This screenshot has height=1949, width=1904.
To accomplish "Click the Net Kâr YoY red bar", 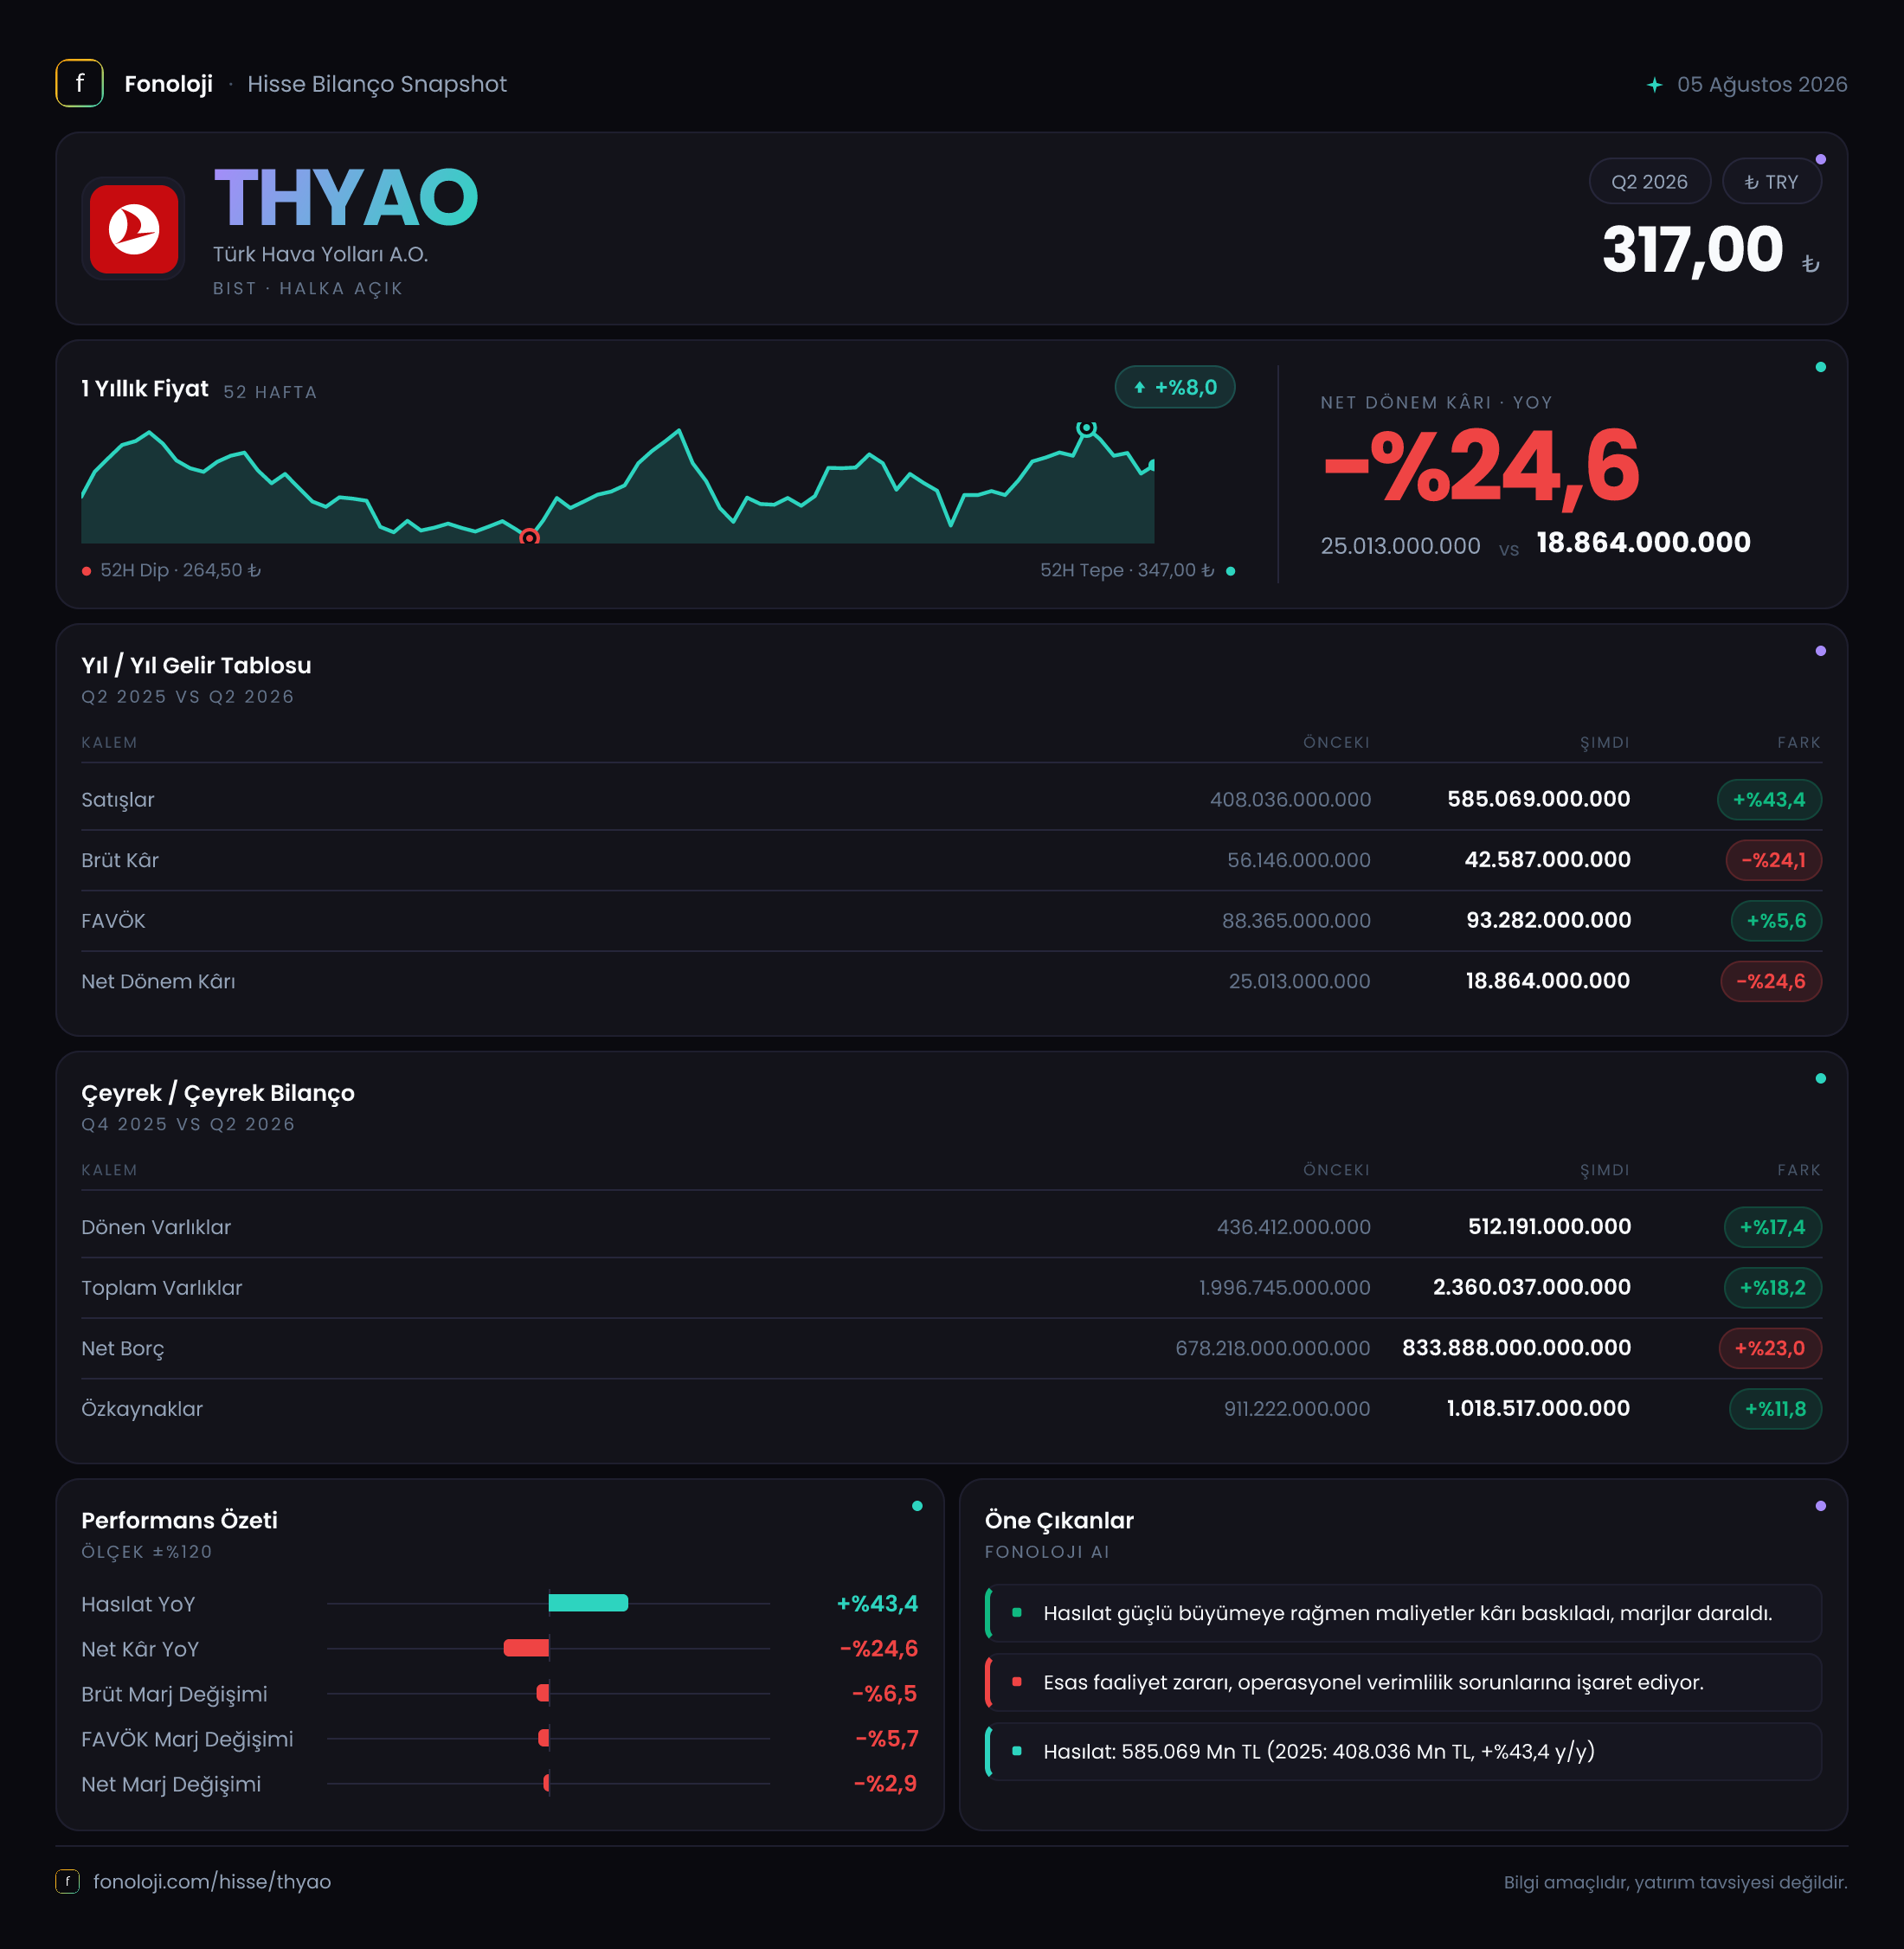I will click(526, 1648).
